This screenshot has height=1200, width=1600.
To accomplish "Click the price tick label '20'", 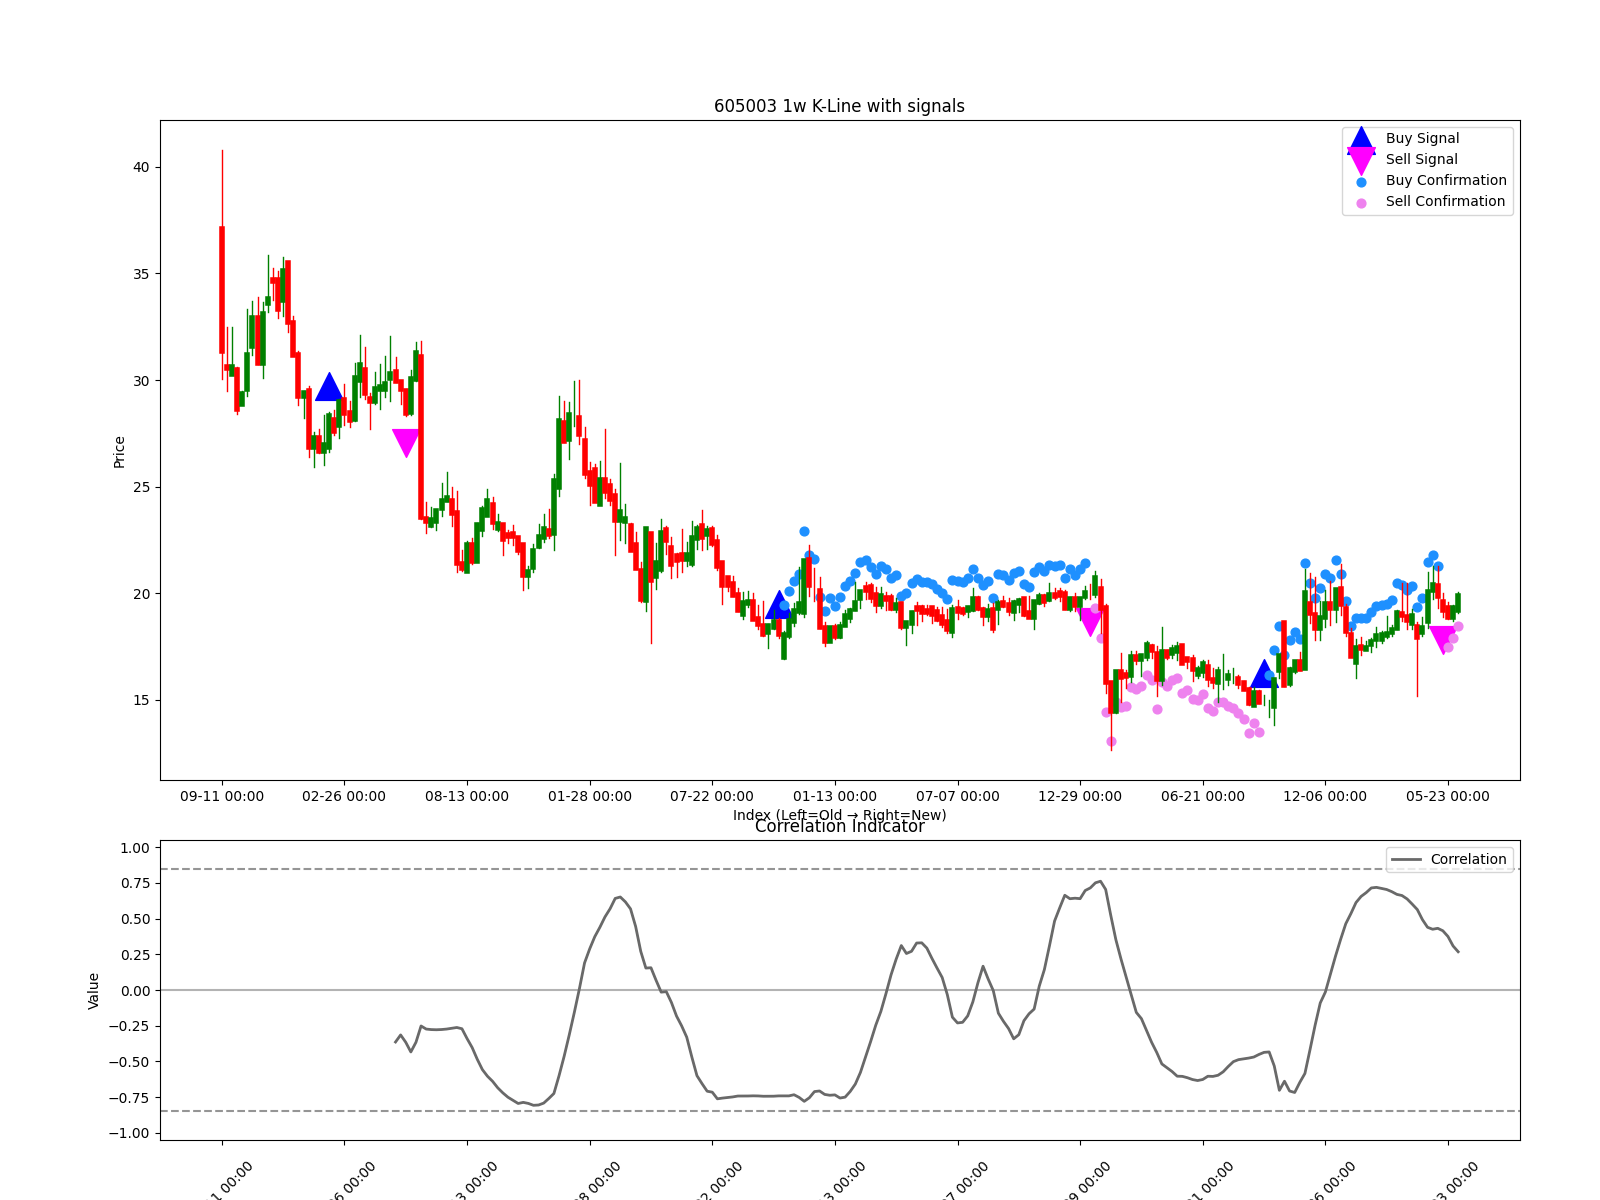I will pyautogui.click(x=141, y=594).
